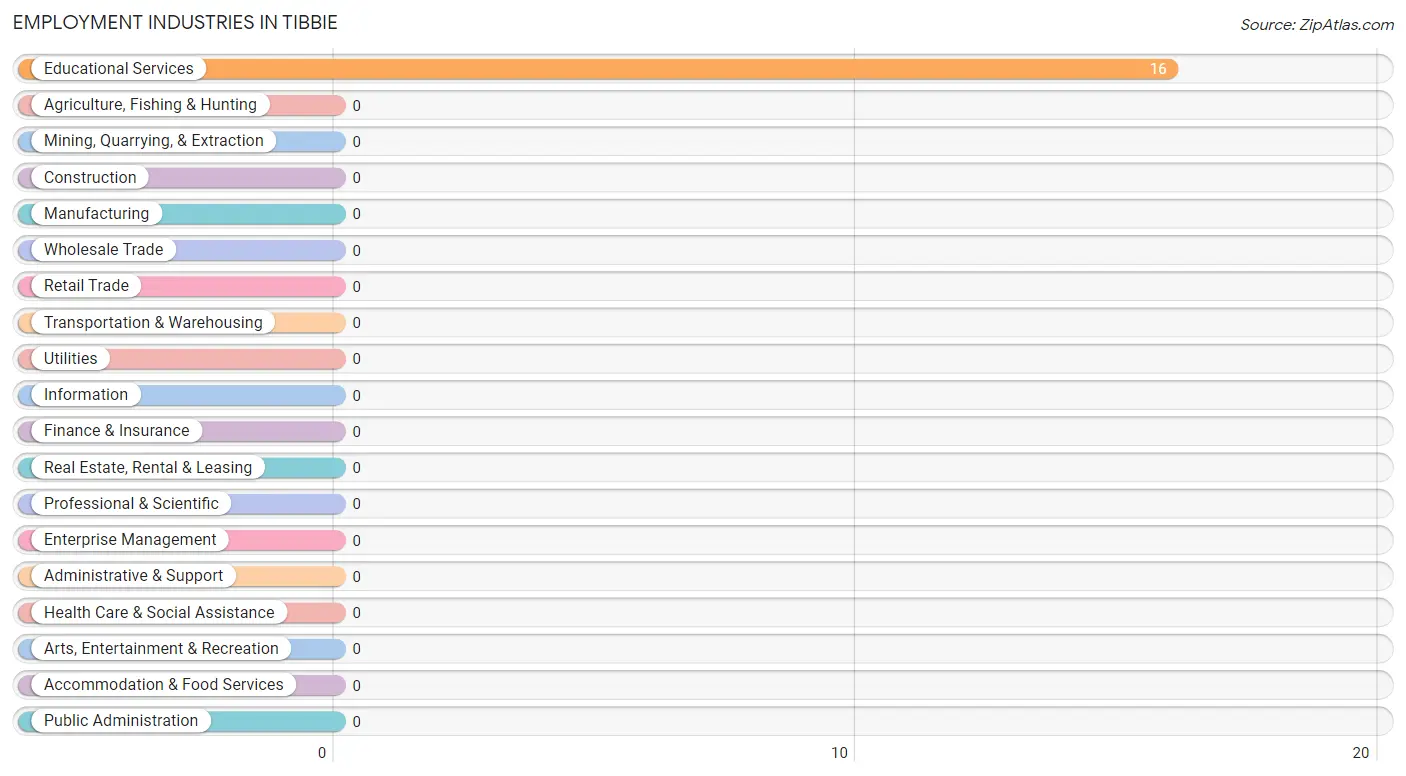Click the Public Administration label
Screen dimensions: 1406x776
tap(121, 721)
